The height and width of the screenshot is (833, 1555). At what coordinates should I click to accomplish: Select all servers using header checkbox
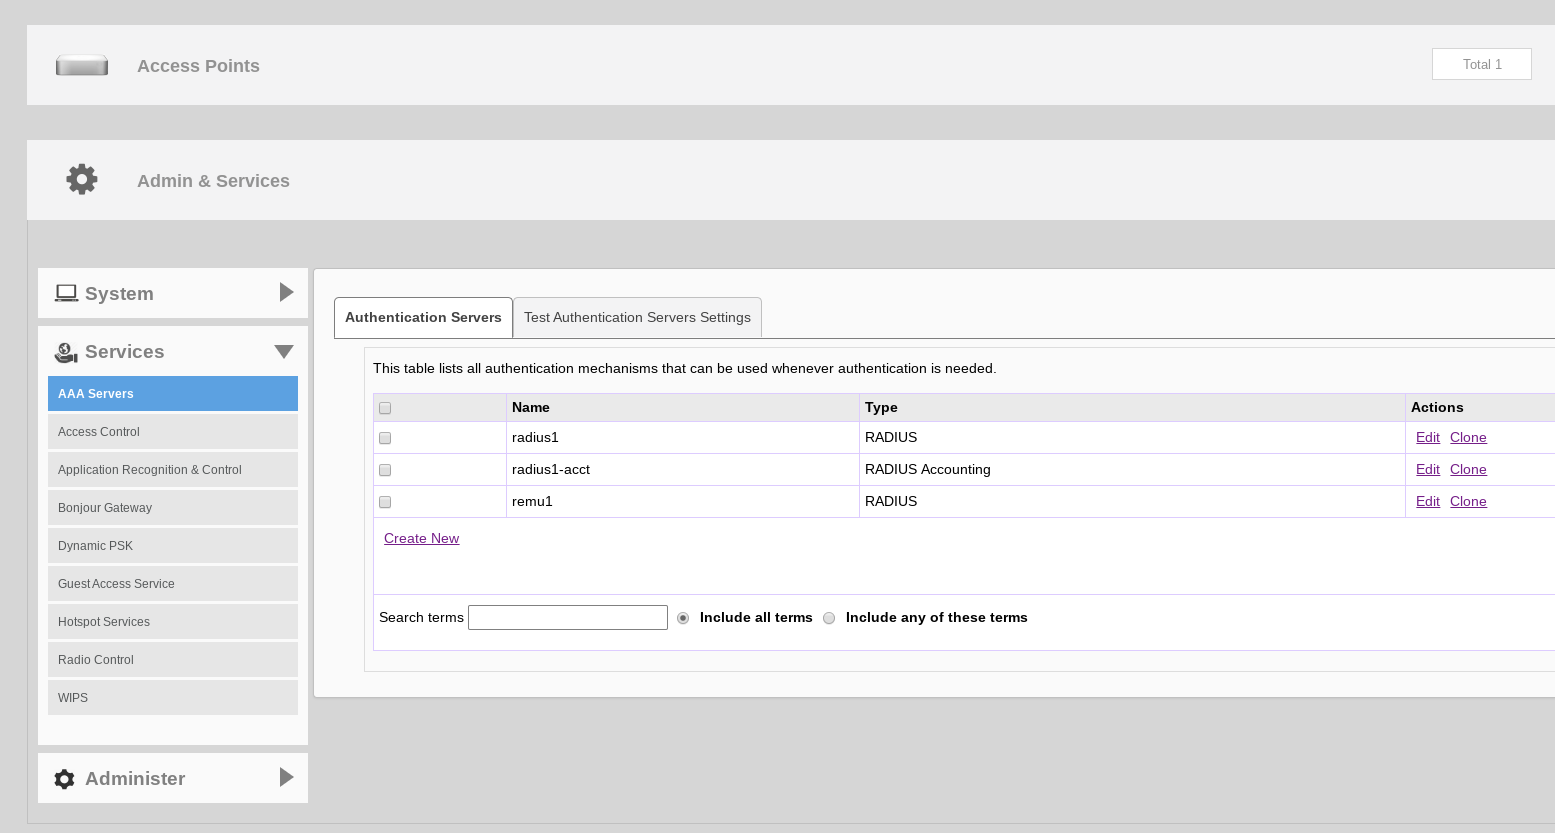coord(385,407)
